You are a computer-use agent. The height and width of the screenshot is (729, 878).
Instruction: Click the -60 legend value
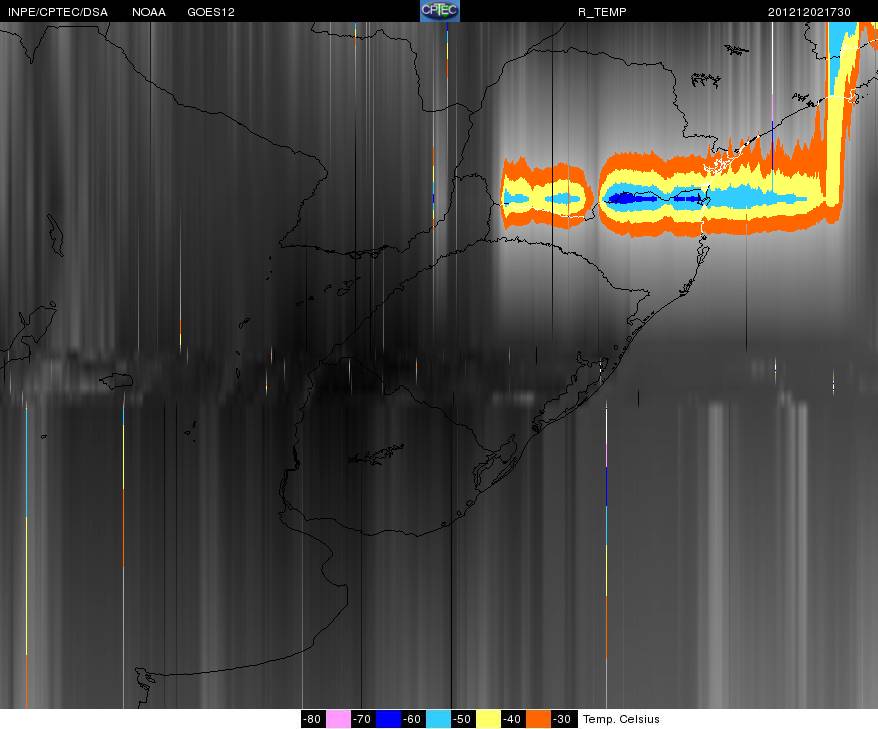click(413, 719)
